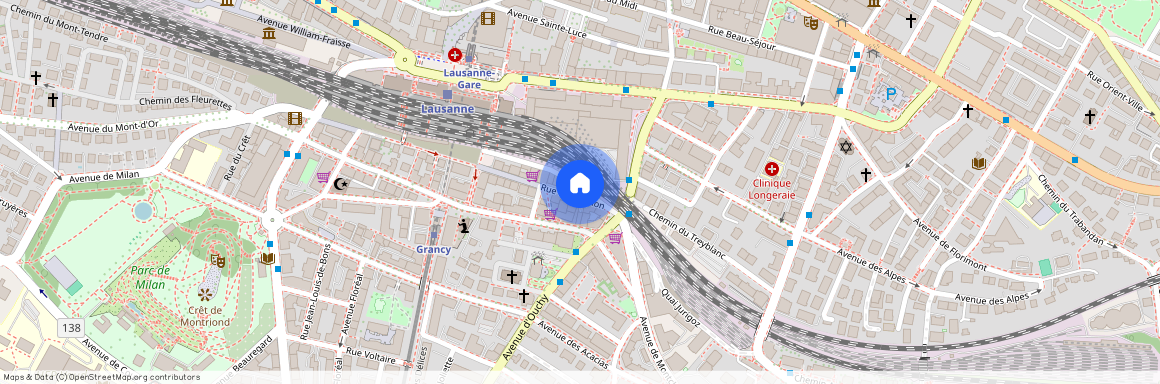1160x384 pixels.
Task: Select the Quai Jurigoz street label
Action: point(682,309)
